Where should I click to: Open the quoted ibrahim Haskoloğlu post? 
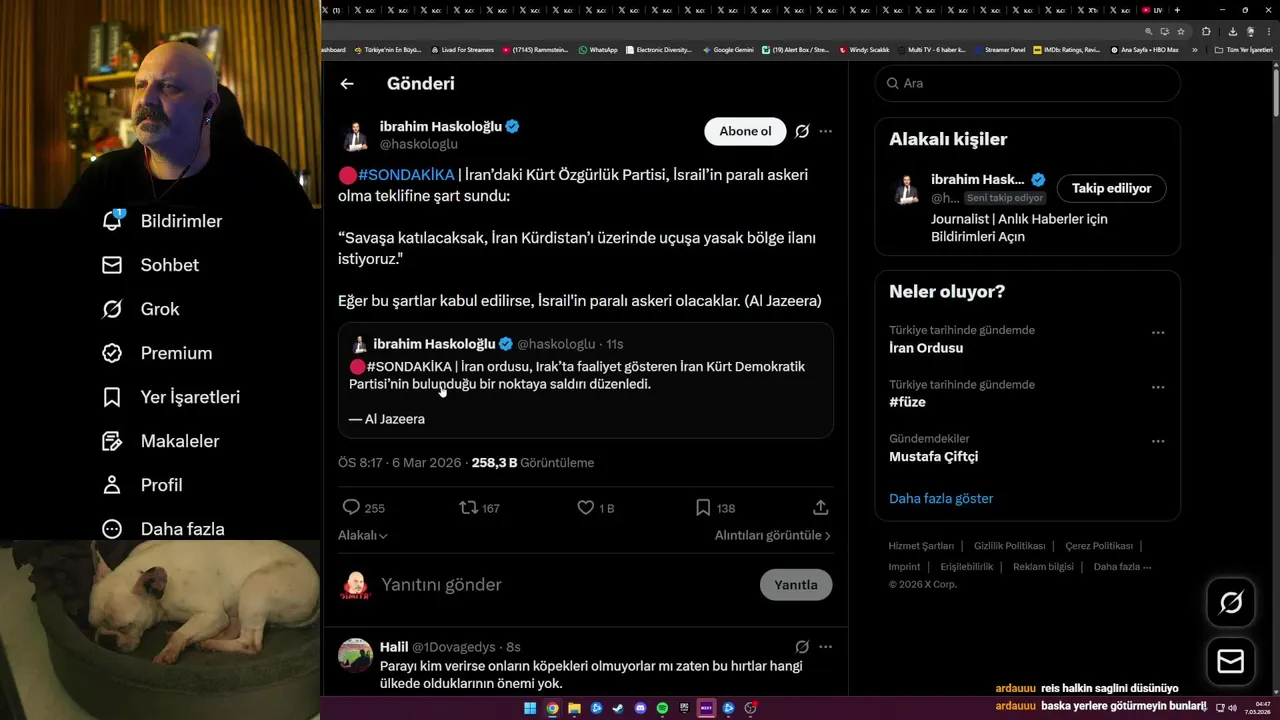[x=585, y=380]
